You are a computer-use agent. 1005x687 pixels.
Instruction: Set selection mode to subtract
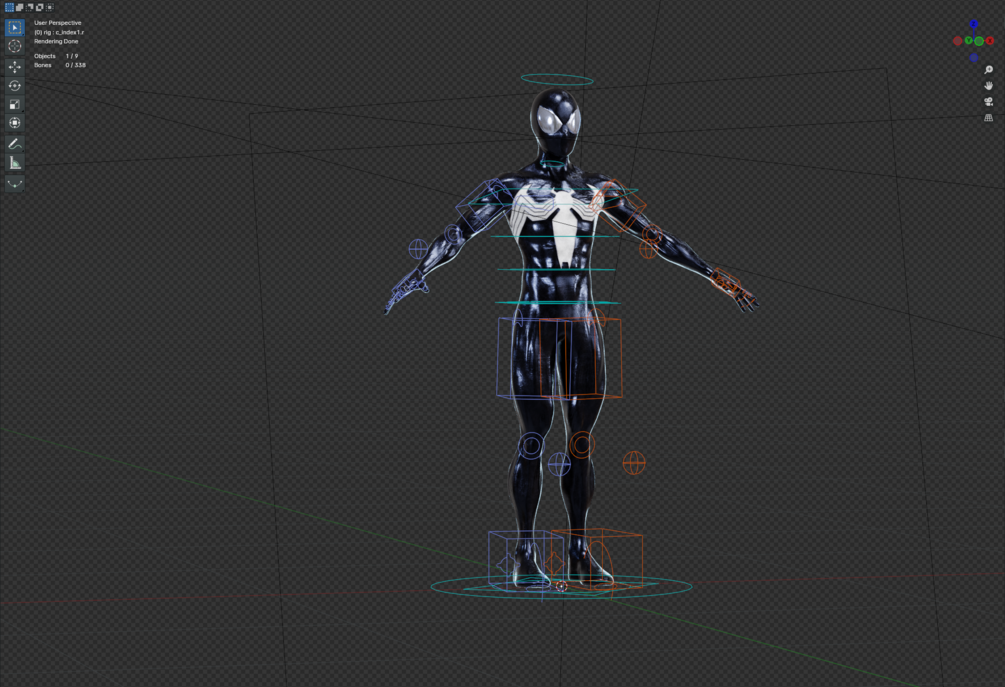(29, 8)
